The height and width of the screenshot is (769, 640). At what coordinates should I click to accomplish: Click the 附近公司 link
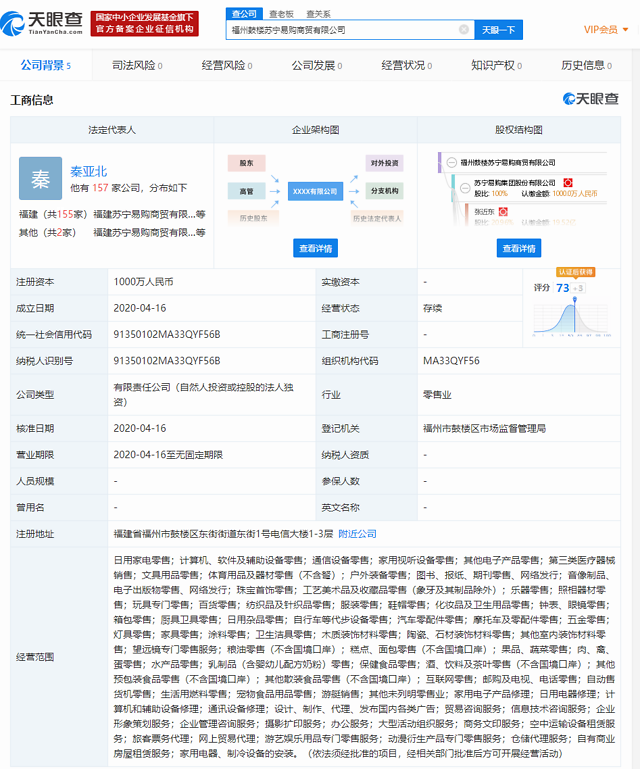[358, 534]
